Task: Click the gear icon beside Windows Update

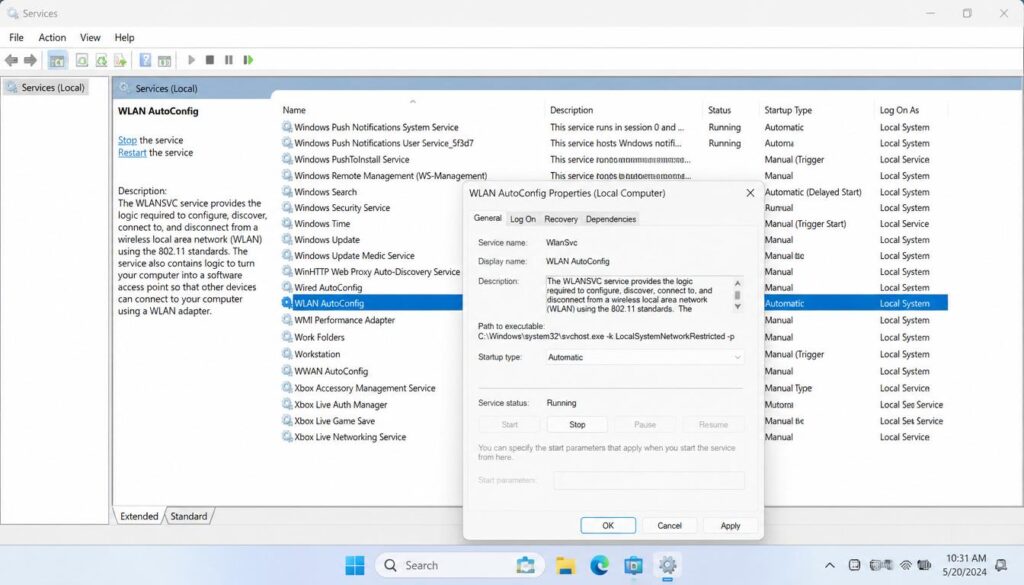Action: click(x=287, y=239)
